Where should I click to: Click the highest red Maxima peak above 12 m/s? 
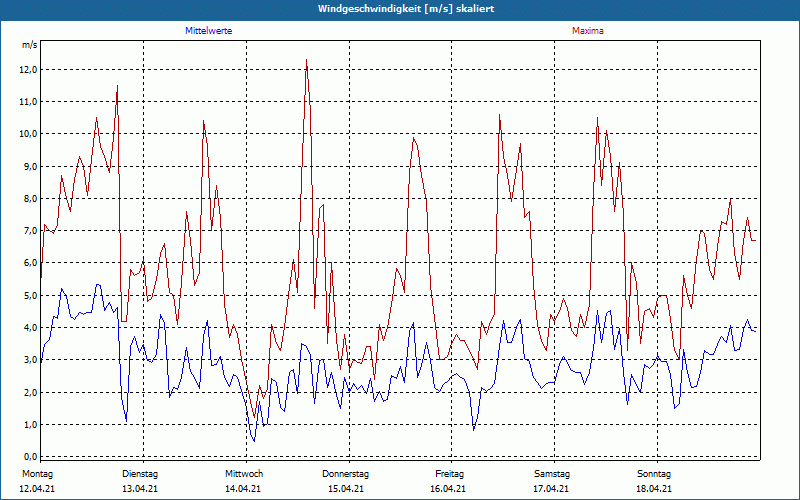point(306,60)
